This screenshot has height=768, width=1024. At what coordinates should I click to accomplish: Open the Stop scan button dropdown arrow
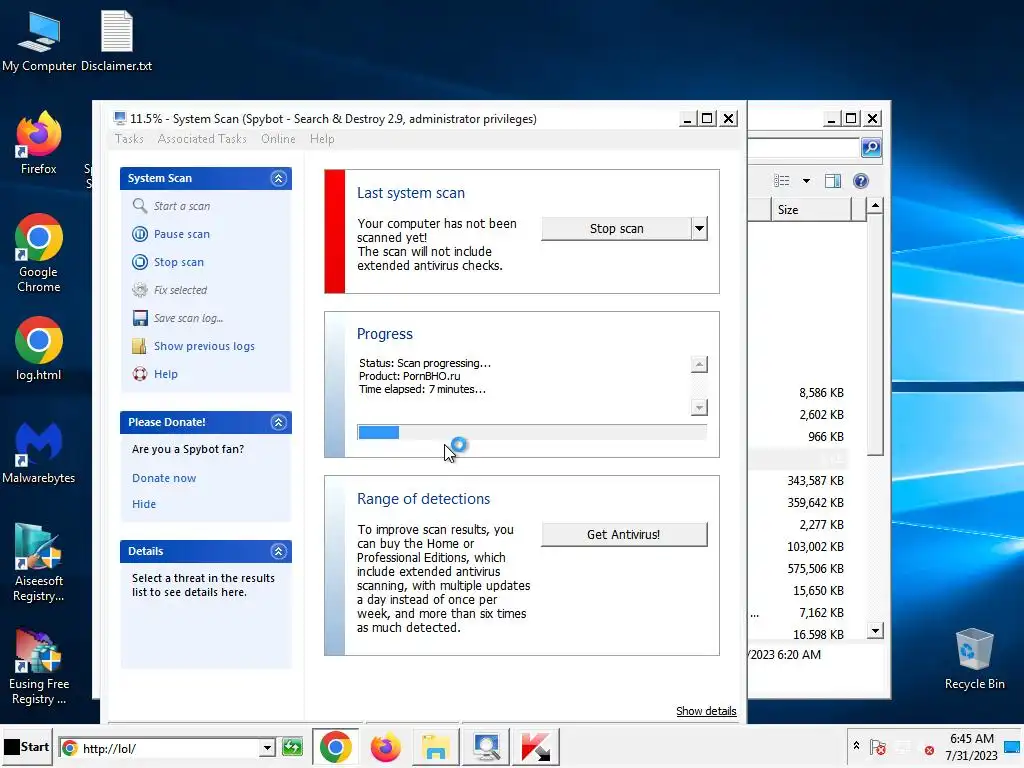(699, 229)
